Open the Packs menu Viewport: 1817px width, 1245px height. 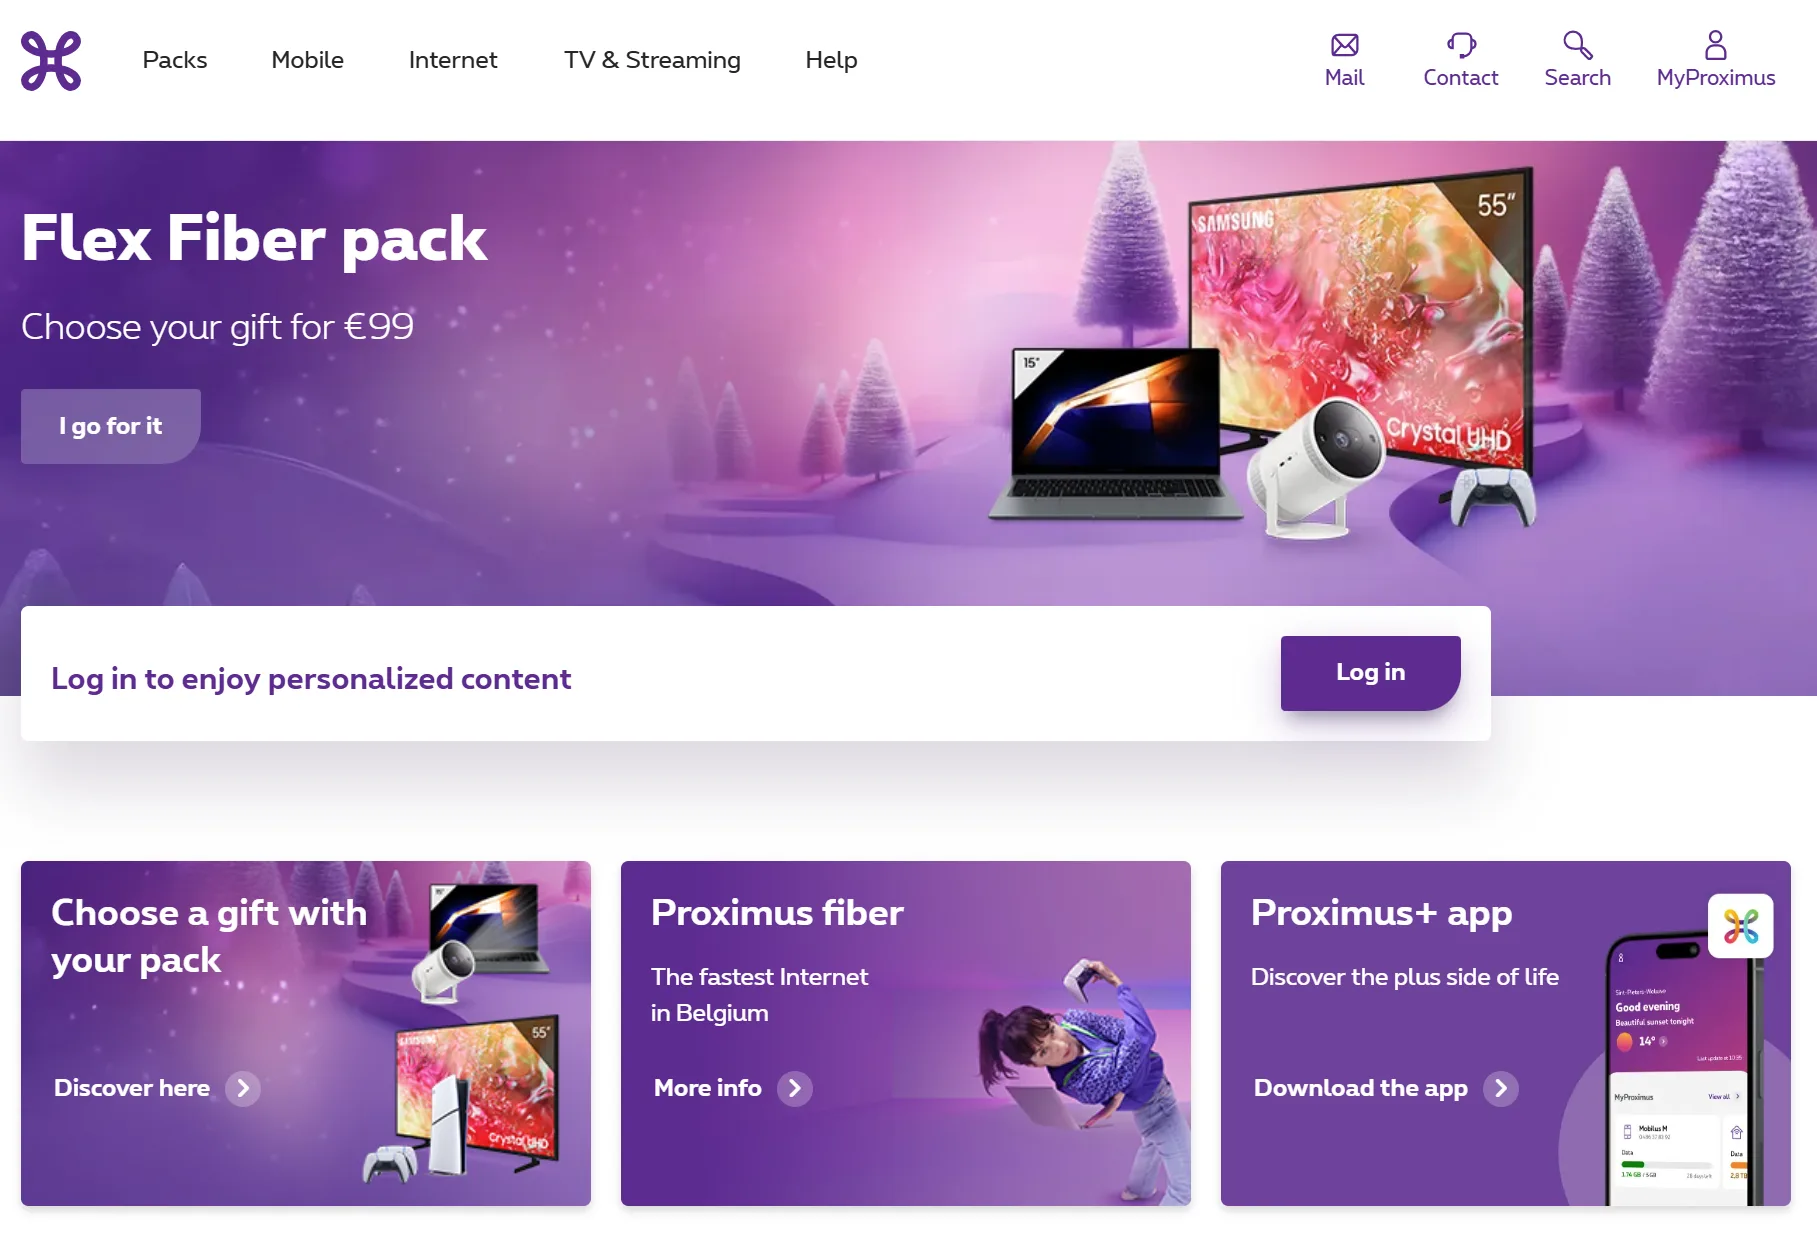coord(175,60)
